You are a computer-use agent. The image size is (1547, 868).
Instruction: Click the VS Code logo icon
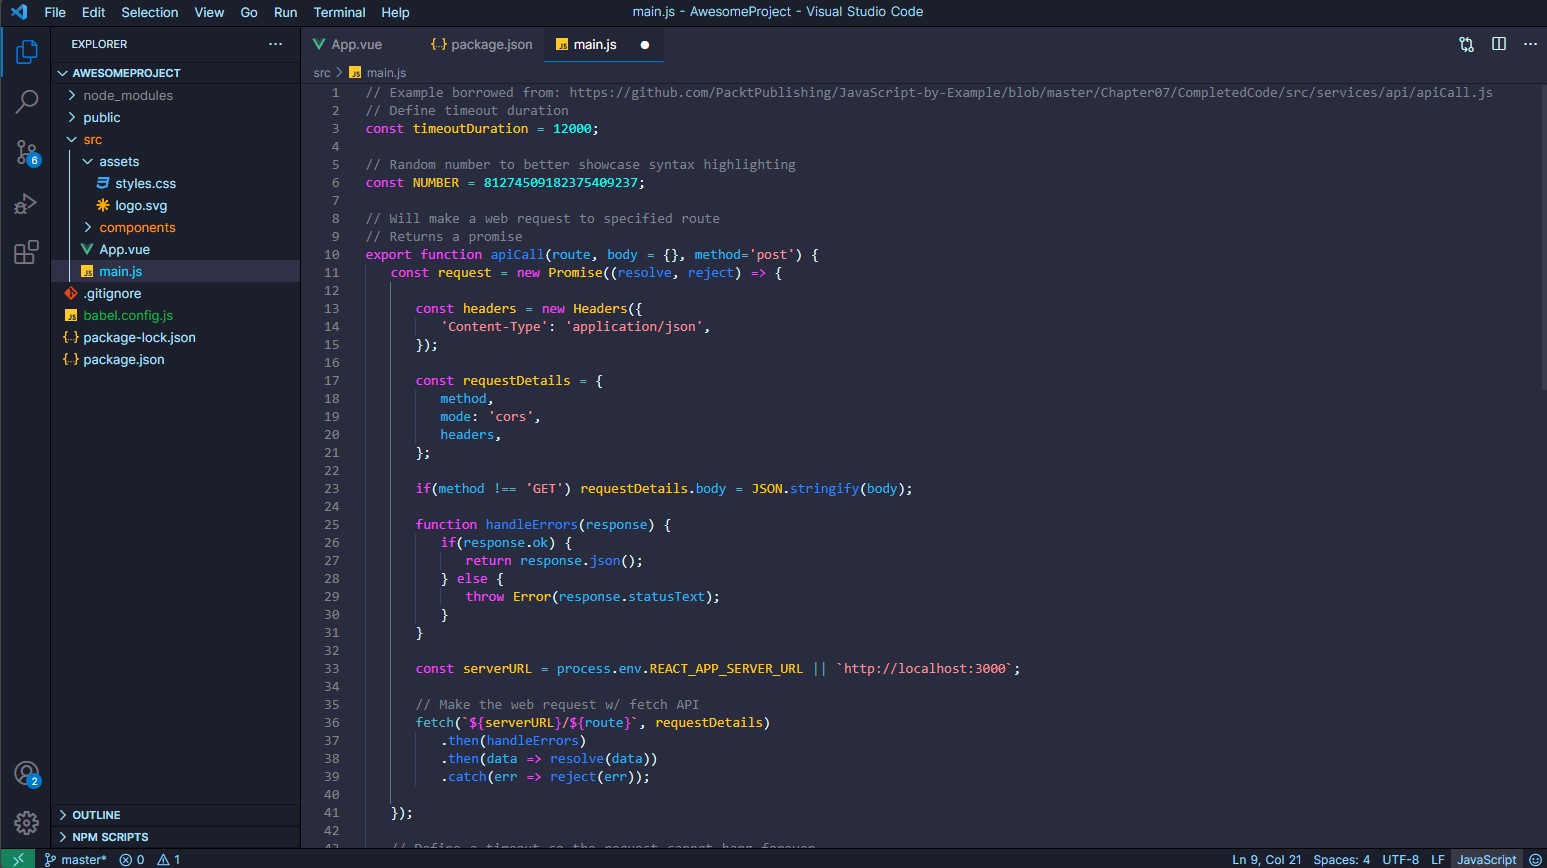click(19, 12)
